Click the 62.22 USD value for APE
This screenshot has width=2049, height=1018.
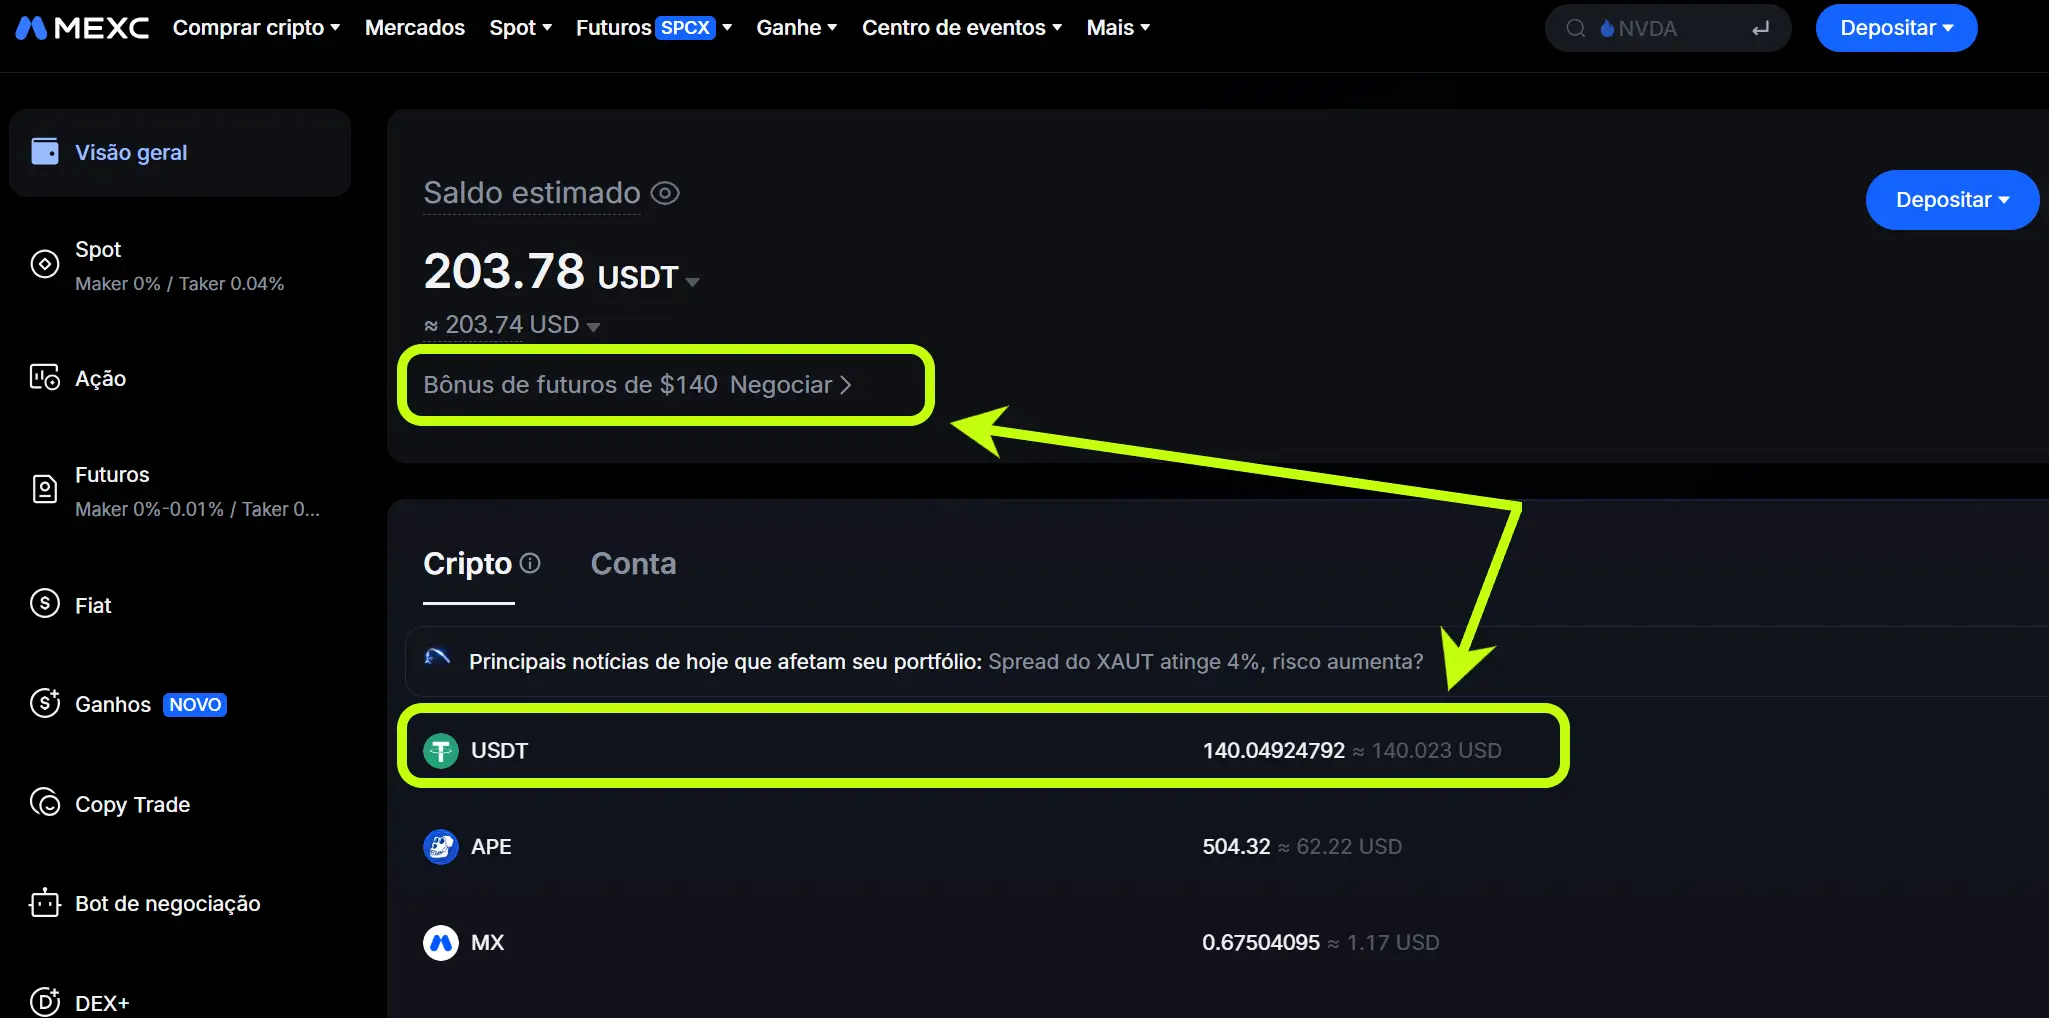(1349, 846)
